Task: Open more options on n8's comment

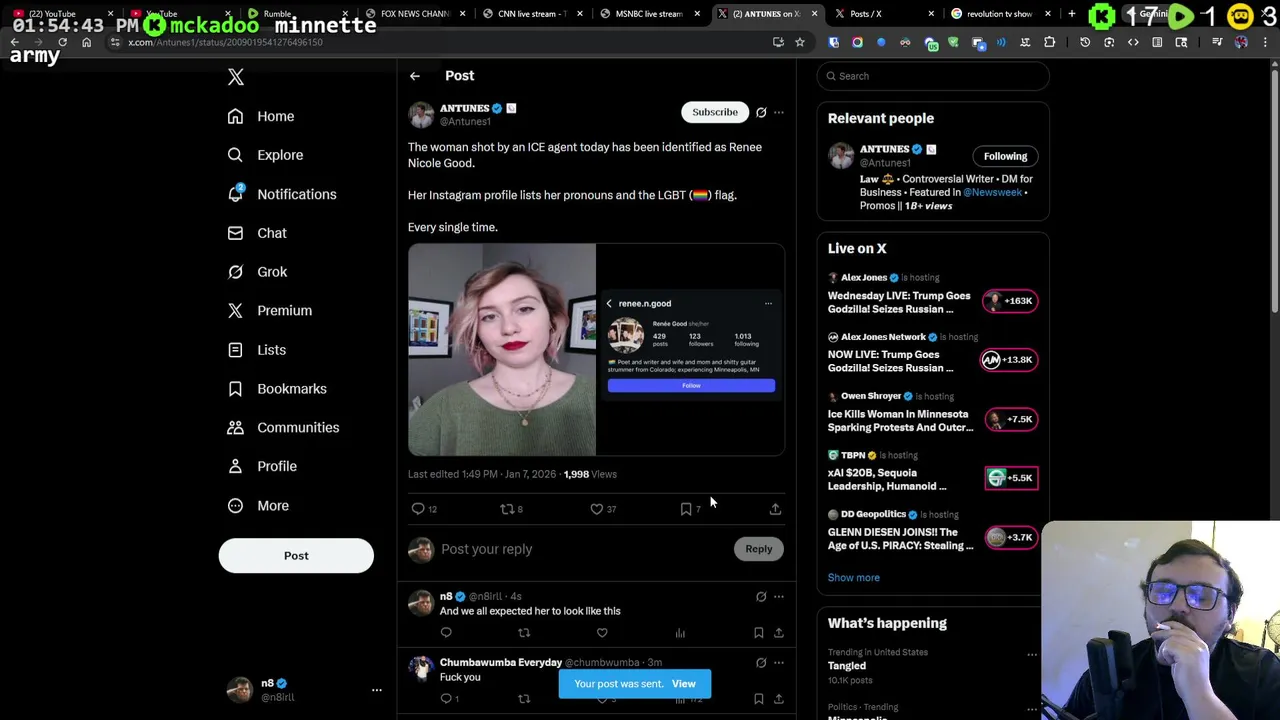Action: coord(779,596)
